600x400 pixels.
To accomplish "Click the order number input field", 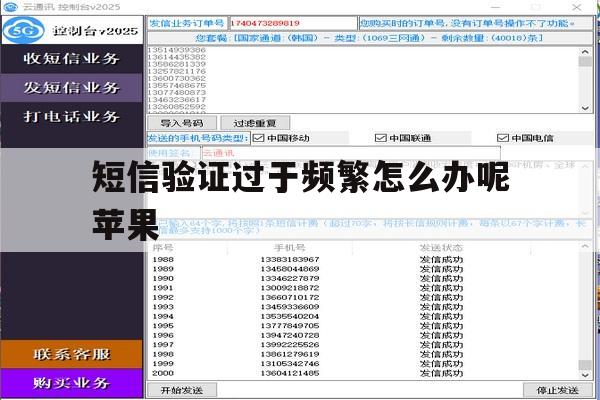I will tap(293, 23).
